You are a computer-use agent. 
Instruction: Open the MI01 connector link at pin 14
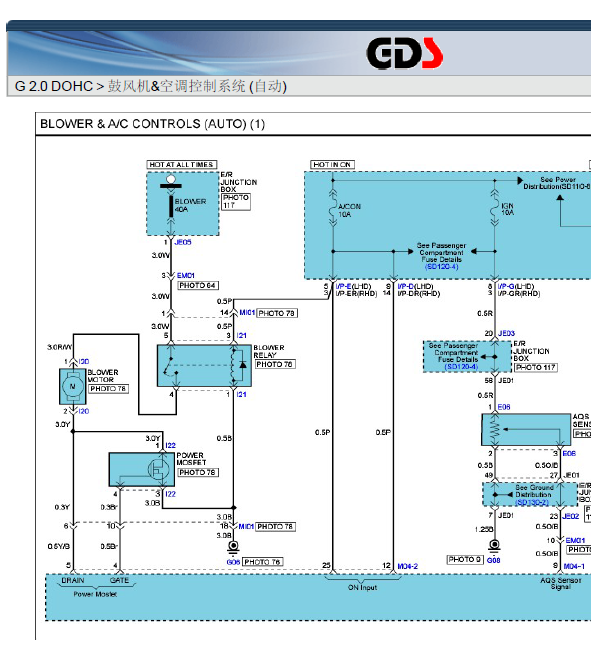point(247,312)
